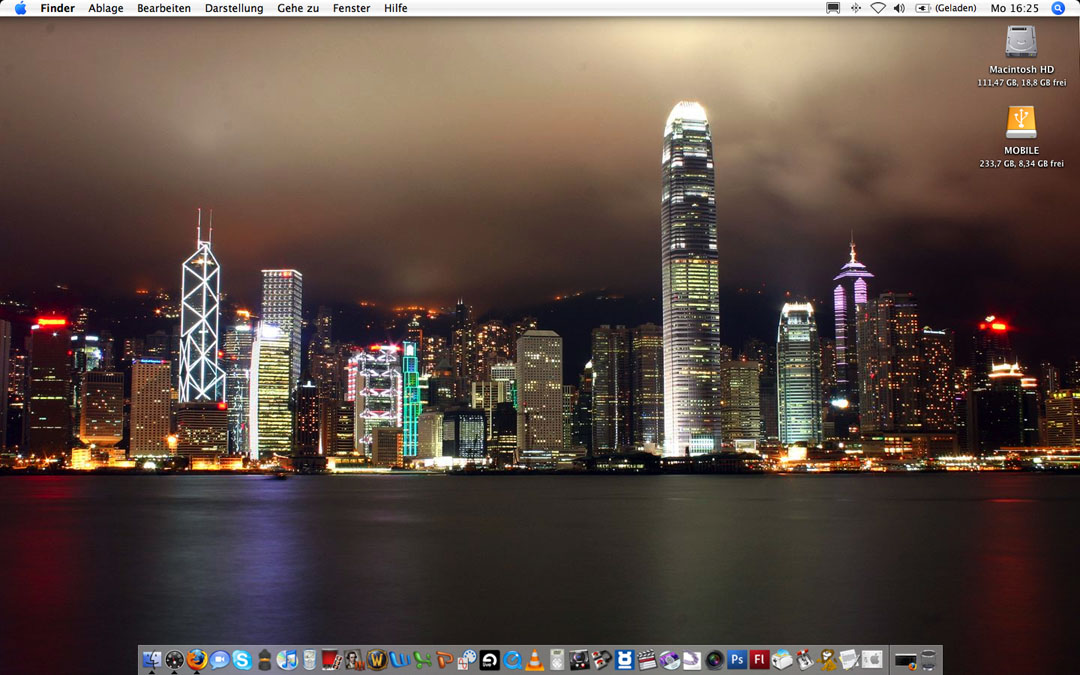1080x675 pixels.
Task: Click the round blue dial icon beside PowerPoint
Action: (x=467, y=660)
